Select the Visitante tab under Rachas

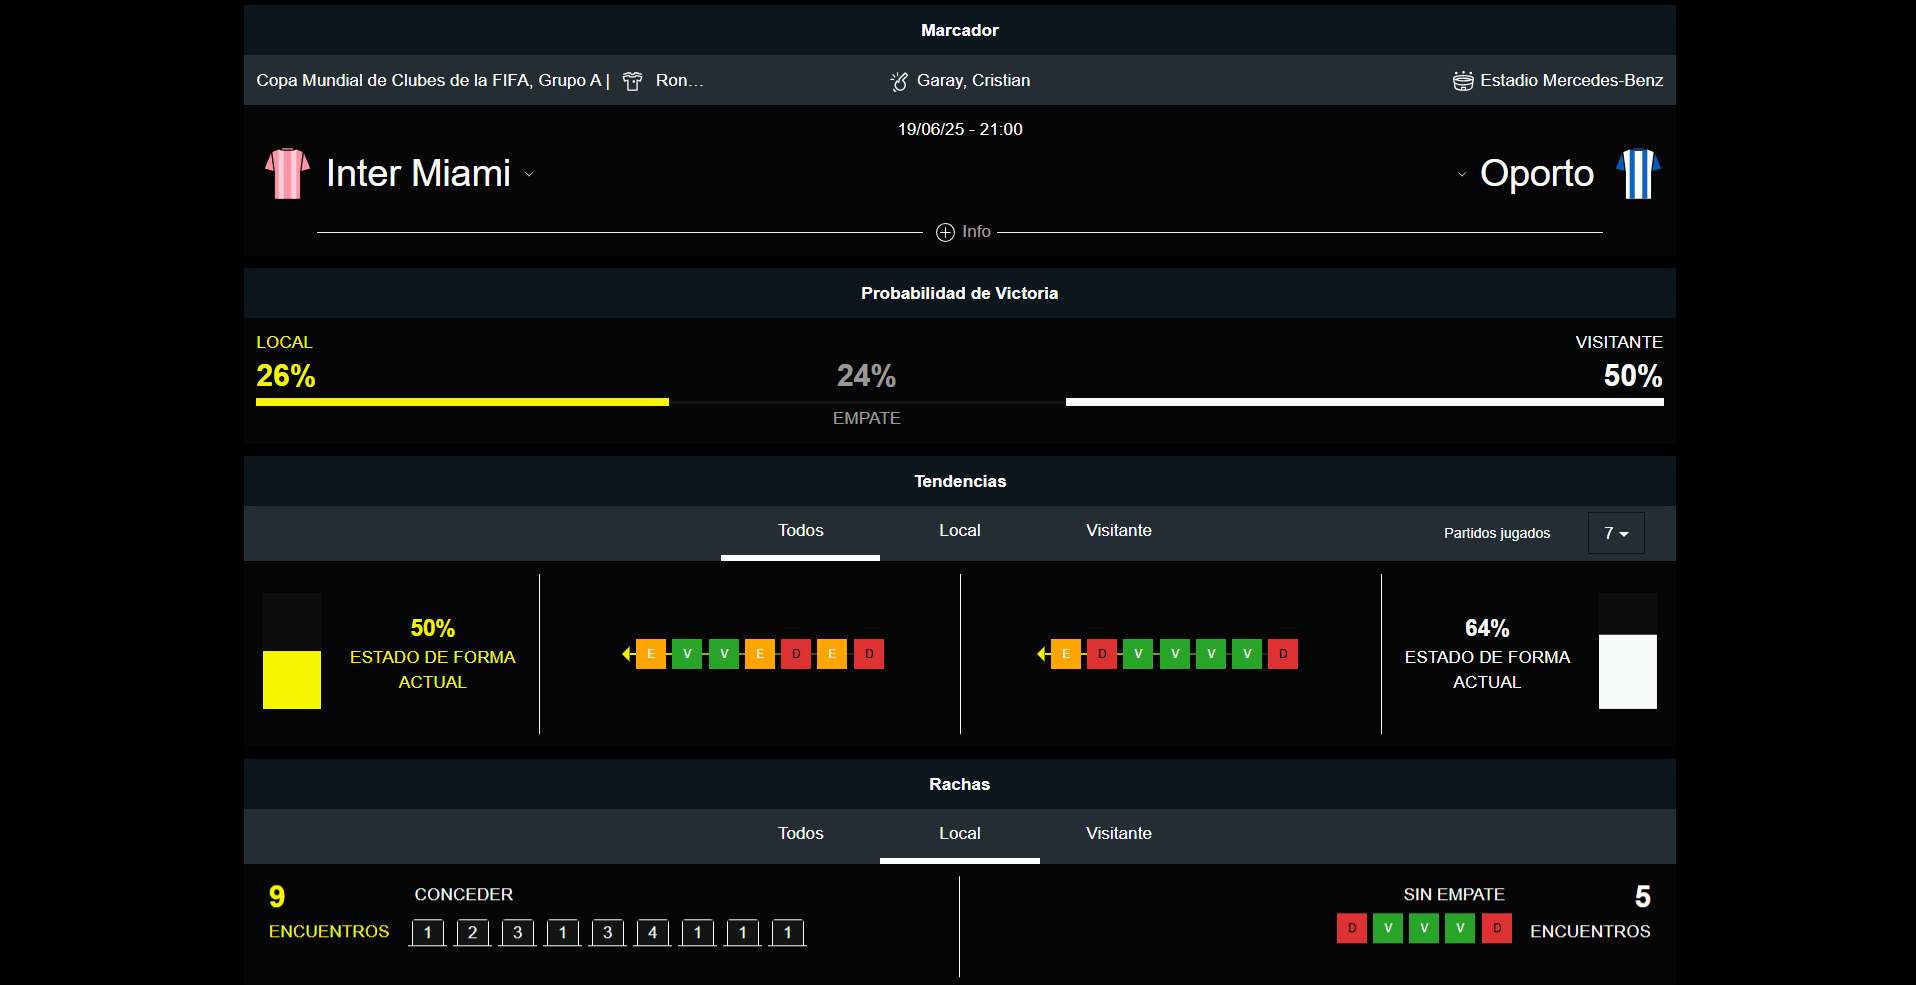click(x=1118, y=834)
